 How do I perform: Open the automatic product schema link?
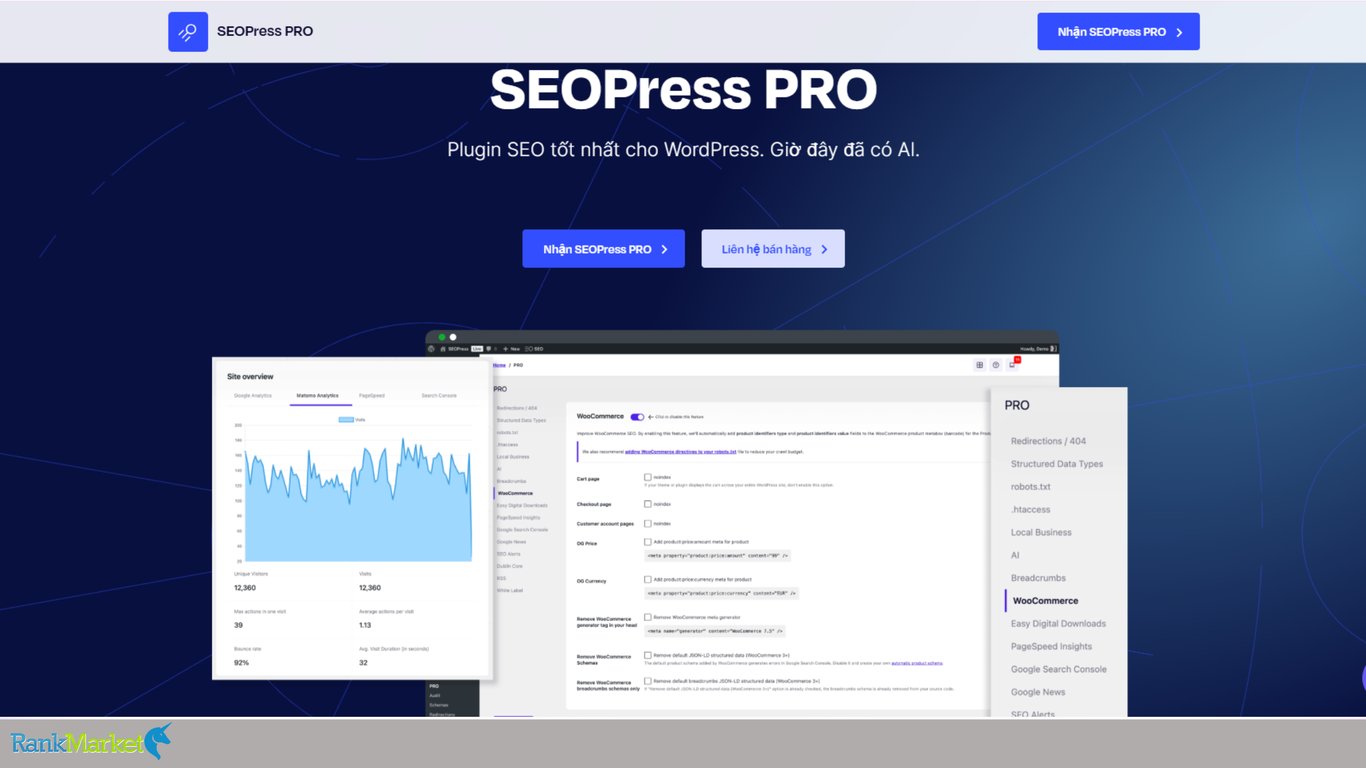click(919, 663)
